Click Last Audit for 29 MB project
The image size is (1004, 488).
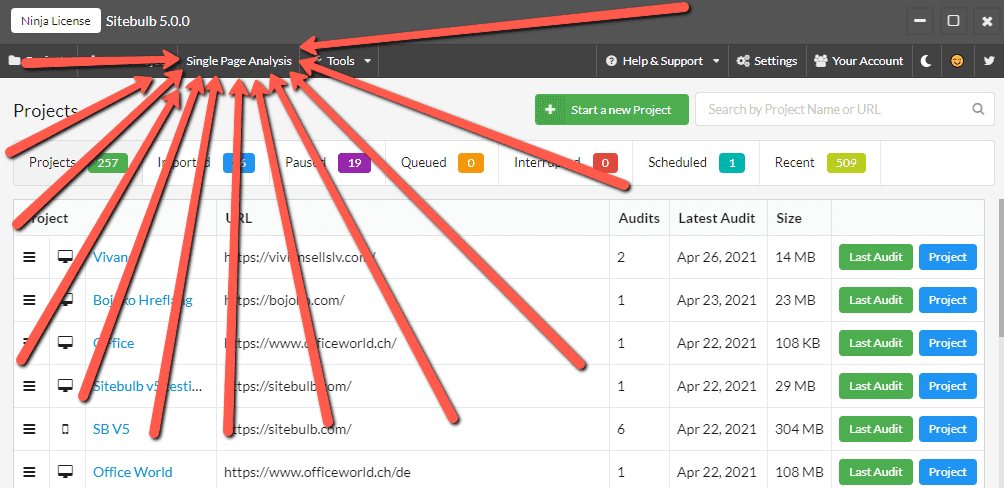pyautogui.click(x=875, y=386)
